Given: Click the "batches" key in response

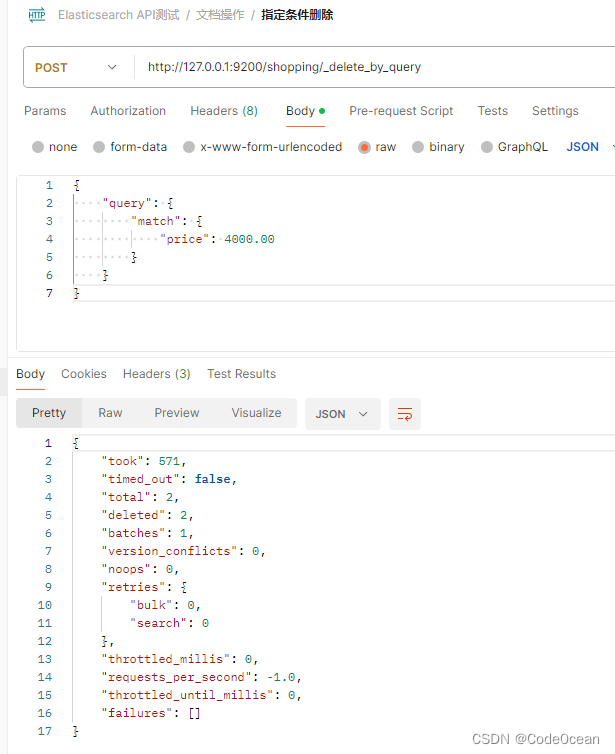Looking at the screenshot, I should click(133, 533).
